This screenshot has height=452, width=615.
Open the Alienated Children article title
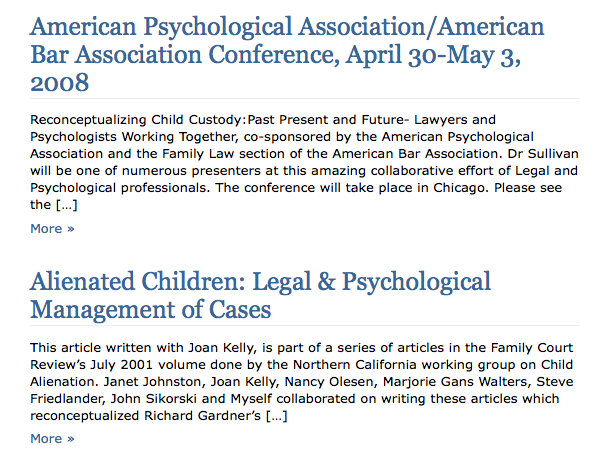260,295
